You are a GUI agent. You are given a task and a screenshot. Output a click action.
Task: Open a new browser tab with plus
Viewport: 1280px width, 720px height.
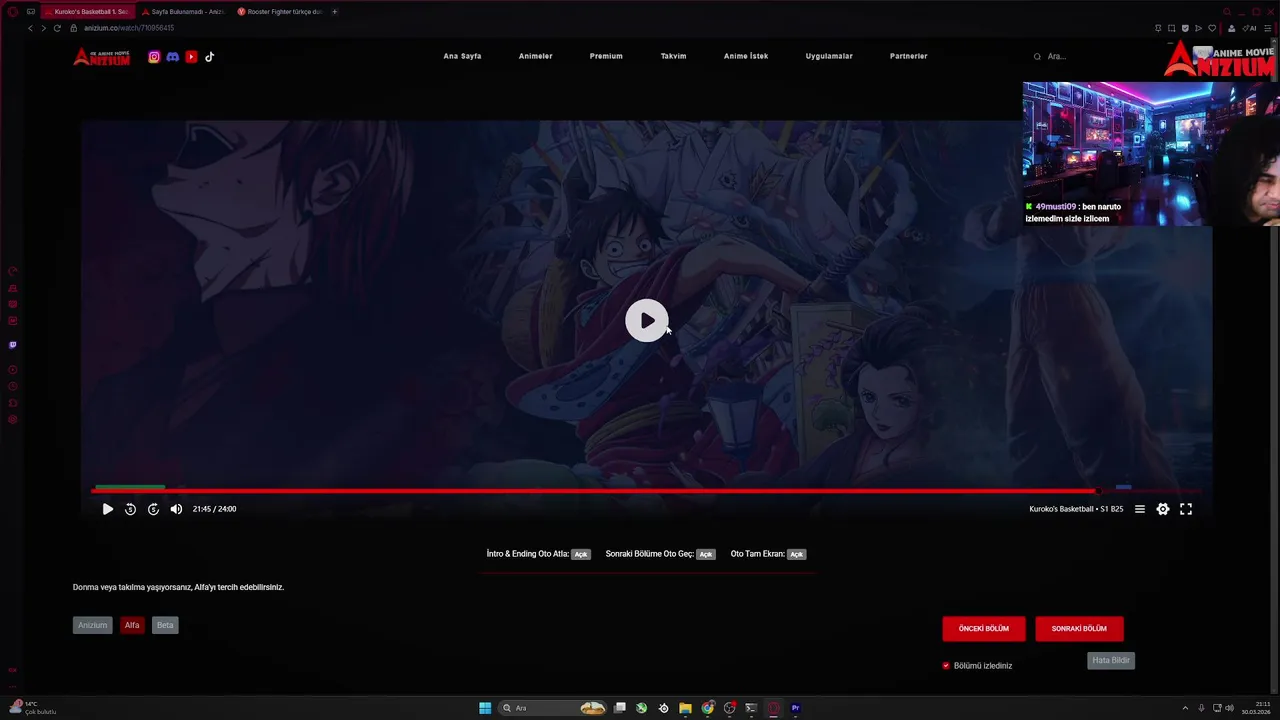[x=334, y=12]
